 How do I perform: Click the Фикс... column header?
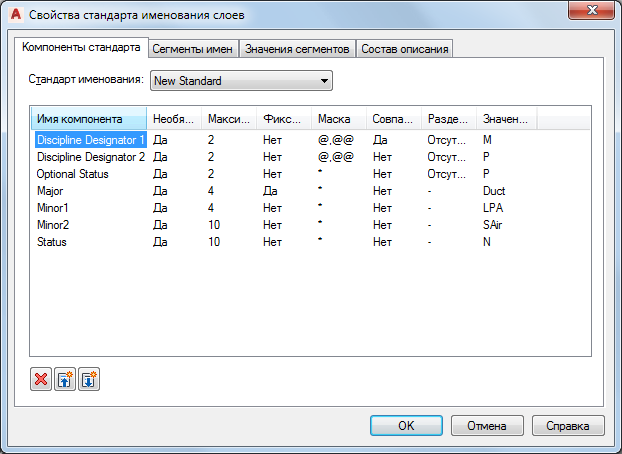(x=284, y=119)
